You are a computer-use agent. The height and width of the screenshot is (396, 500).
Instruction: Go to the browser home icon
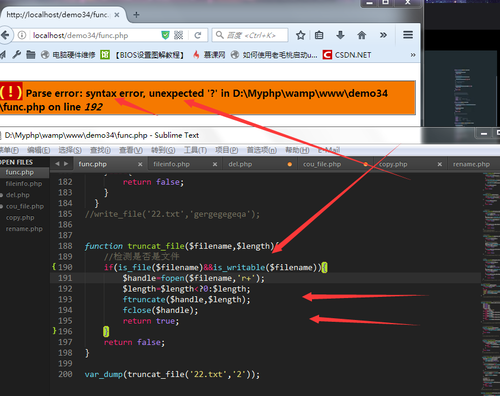(362, 35)
